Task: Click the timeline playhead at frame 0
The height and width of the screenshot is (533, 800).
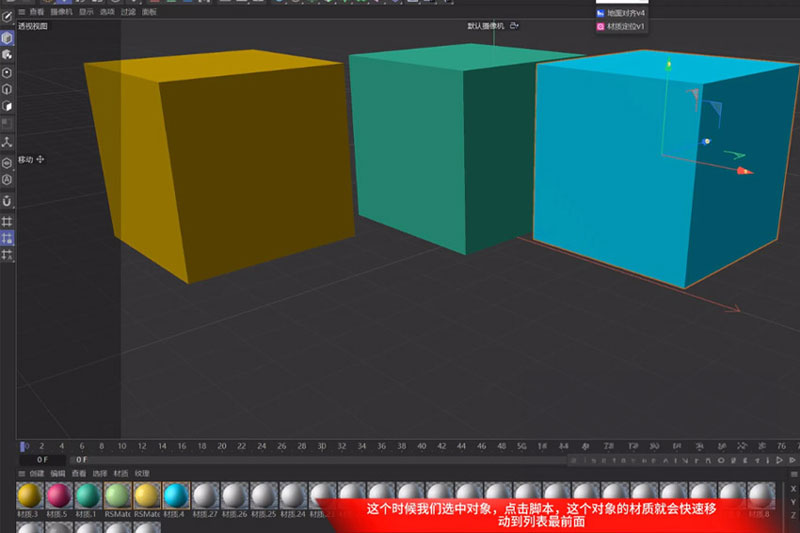Action: point(22,447)
